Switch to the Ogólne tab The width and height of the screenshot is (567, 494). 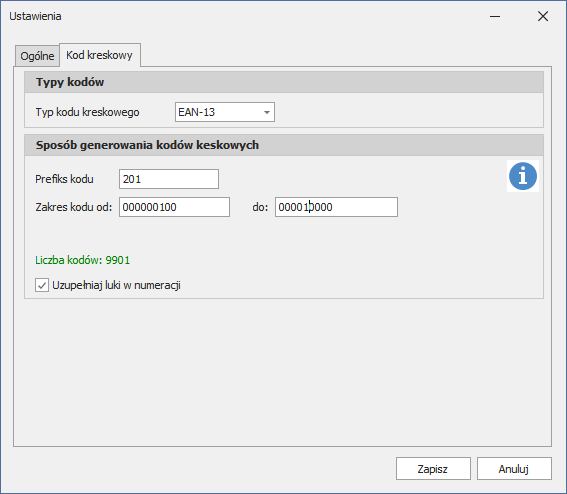(37, 56)
